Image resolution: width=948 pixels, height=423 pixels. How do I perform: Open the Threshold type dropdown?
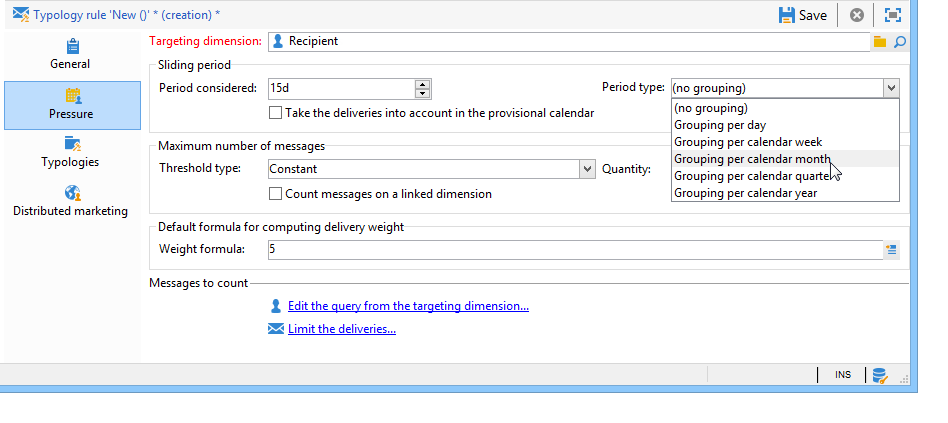click(x=587, y=169)
